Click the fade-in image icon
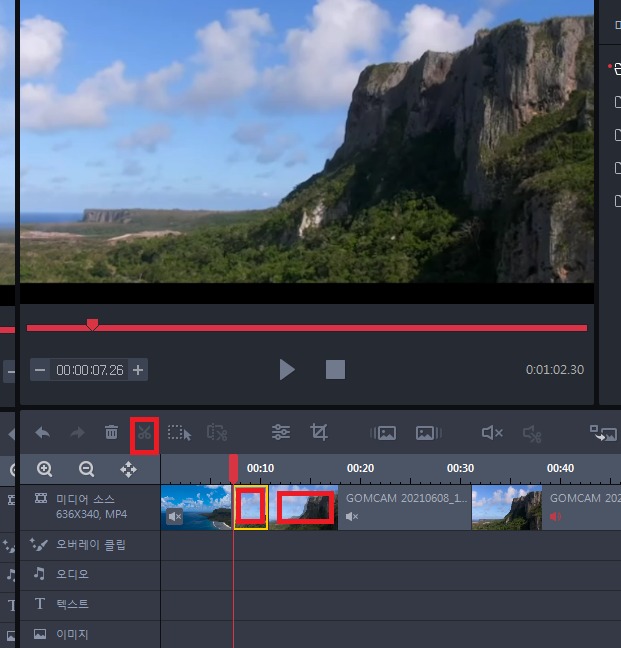 383,433
